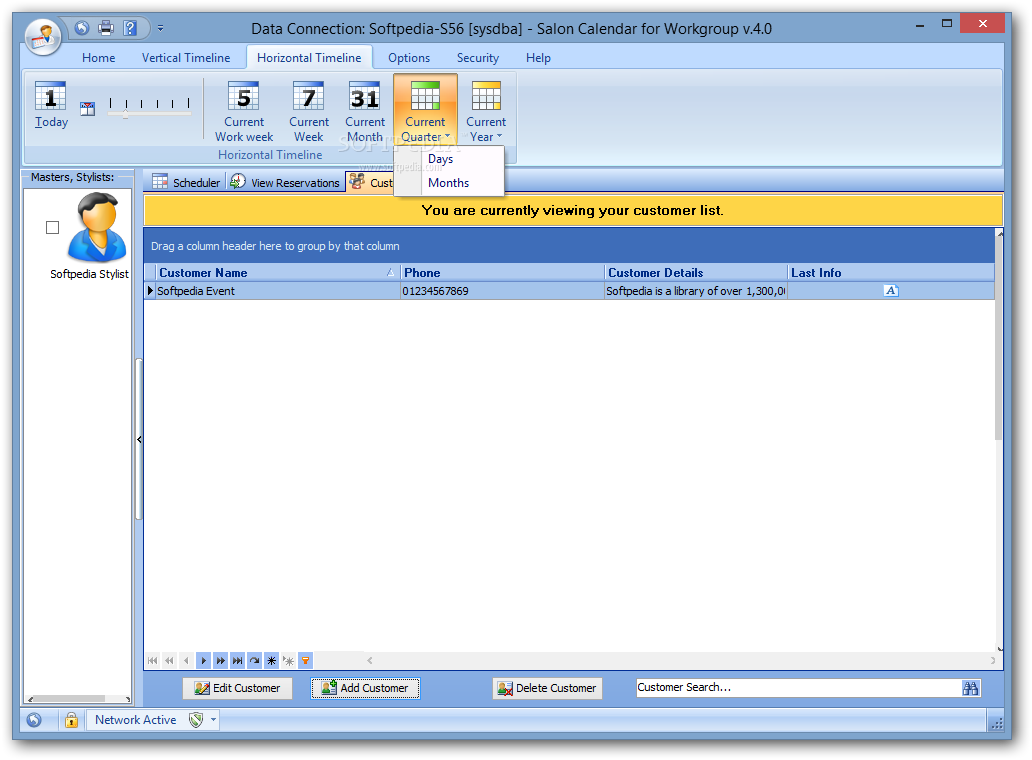Open the Help ribbon tab

point(538,58)
